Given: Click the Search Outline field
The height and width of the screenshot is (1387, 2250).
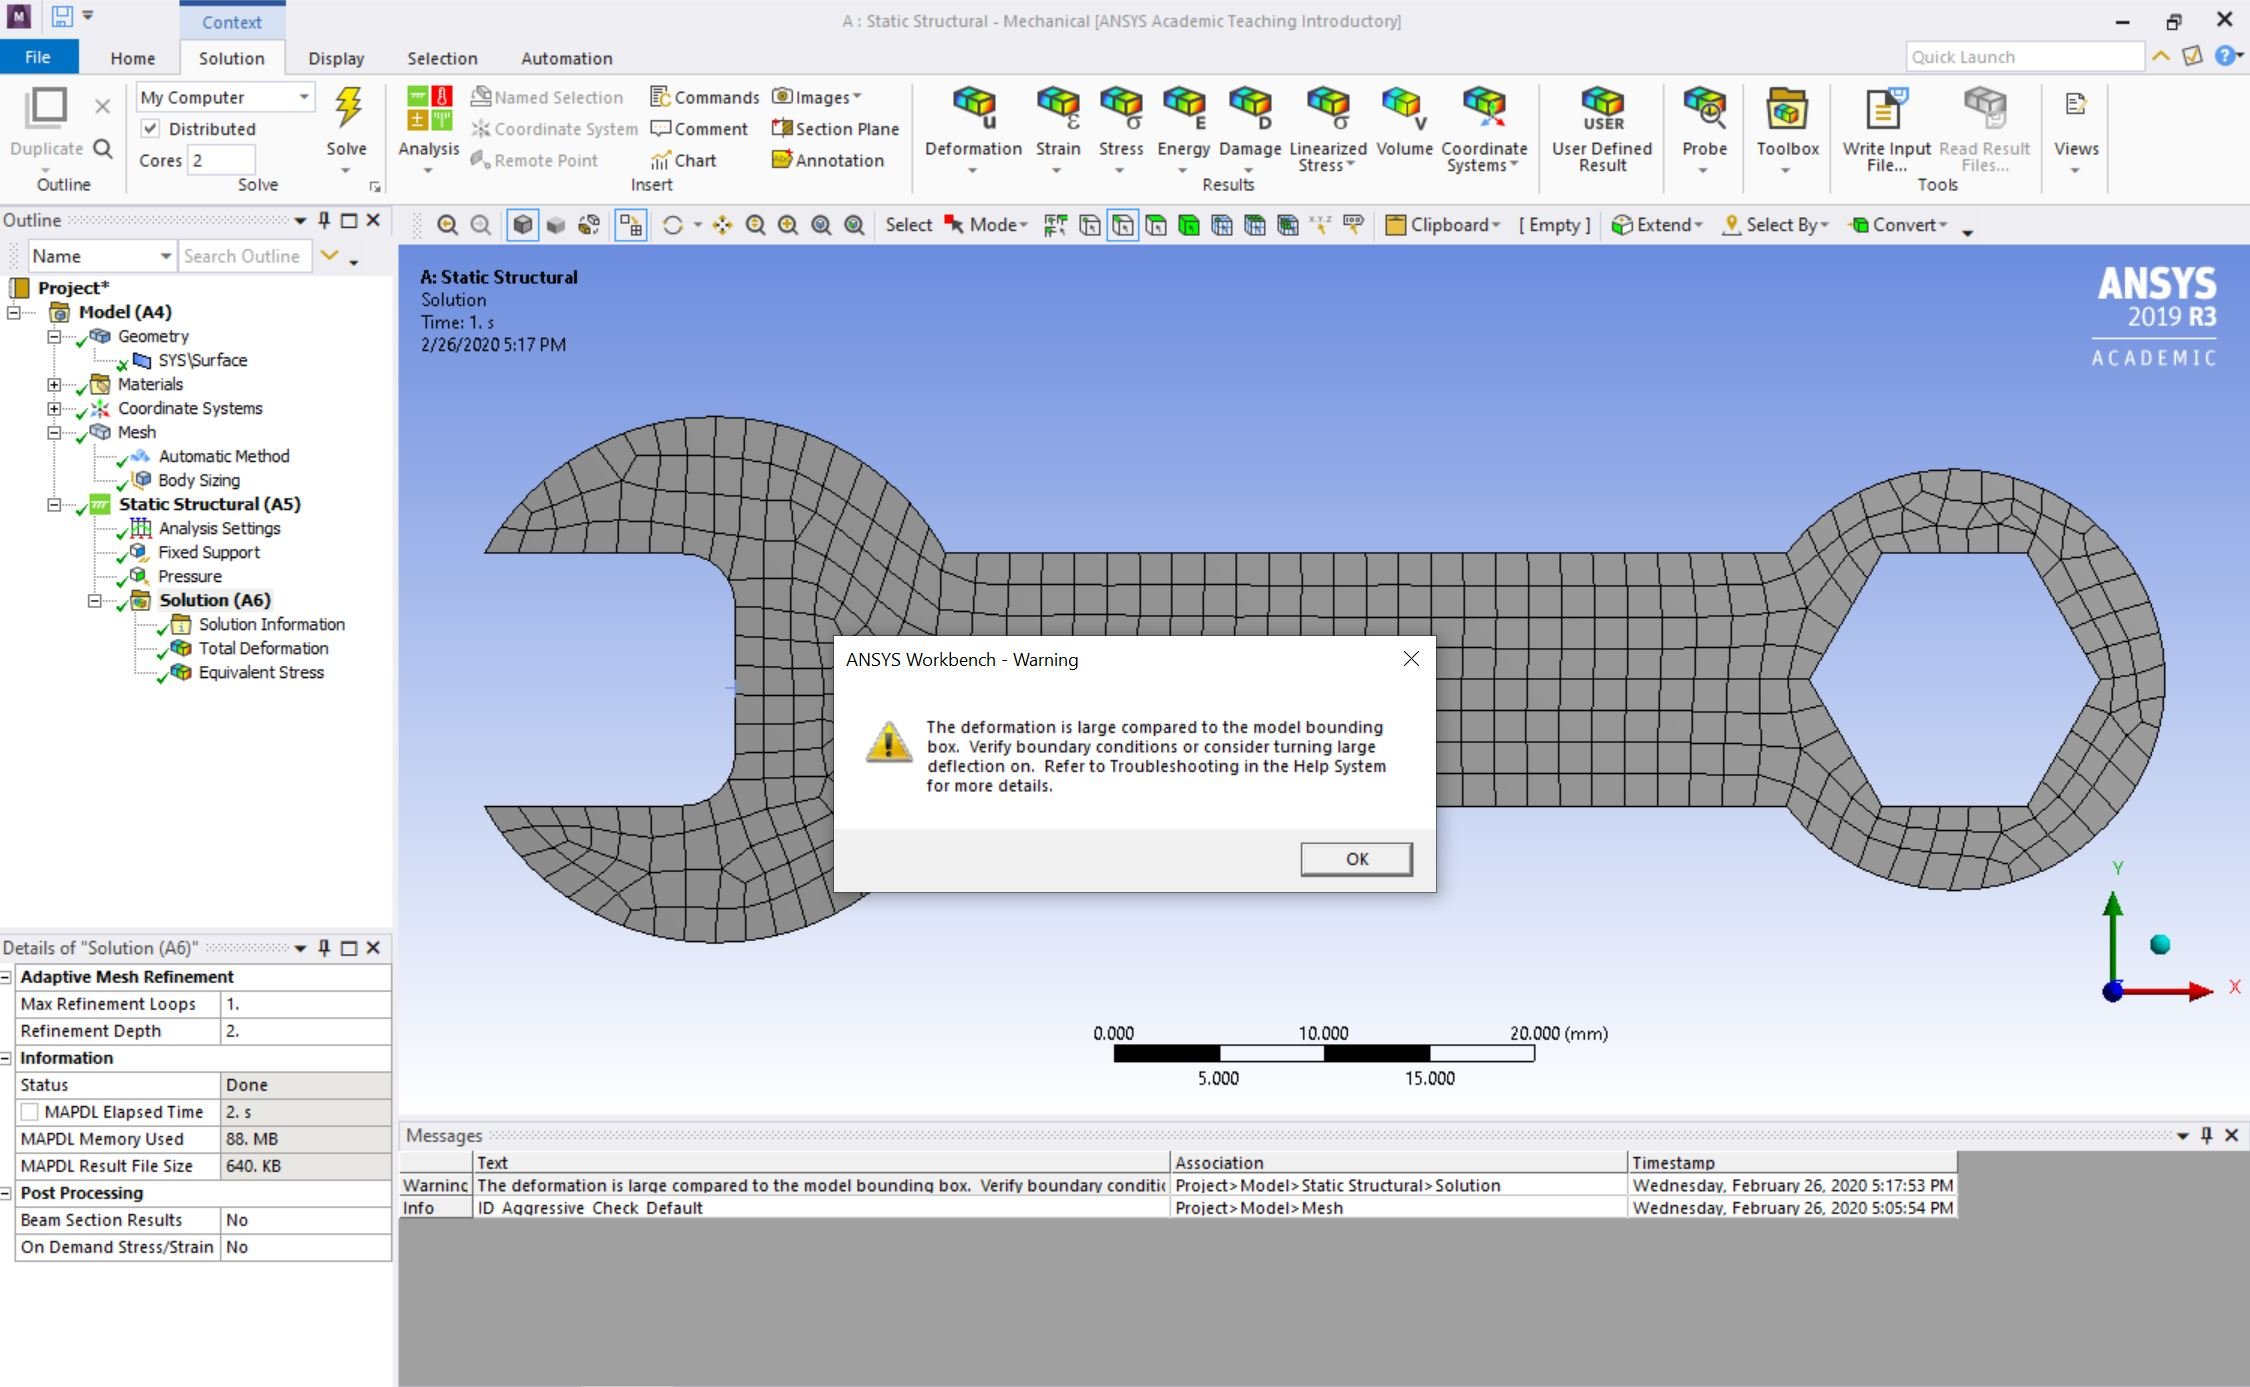Looking at the screenshot, I should click(x=245, y=256).
